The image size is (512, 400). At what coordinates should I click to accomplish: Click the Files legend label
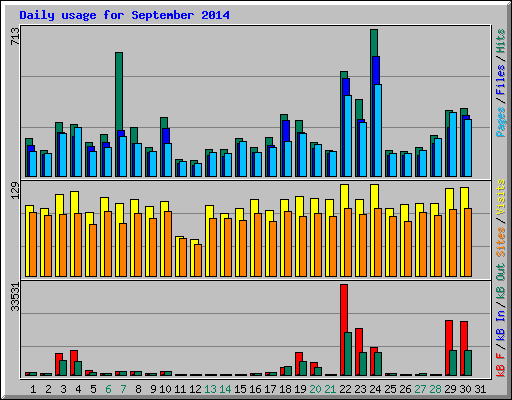click(501, 80)
